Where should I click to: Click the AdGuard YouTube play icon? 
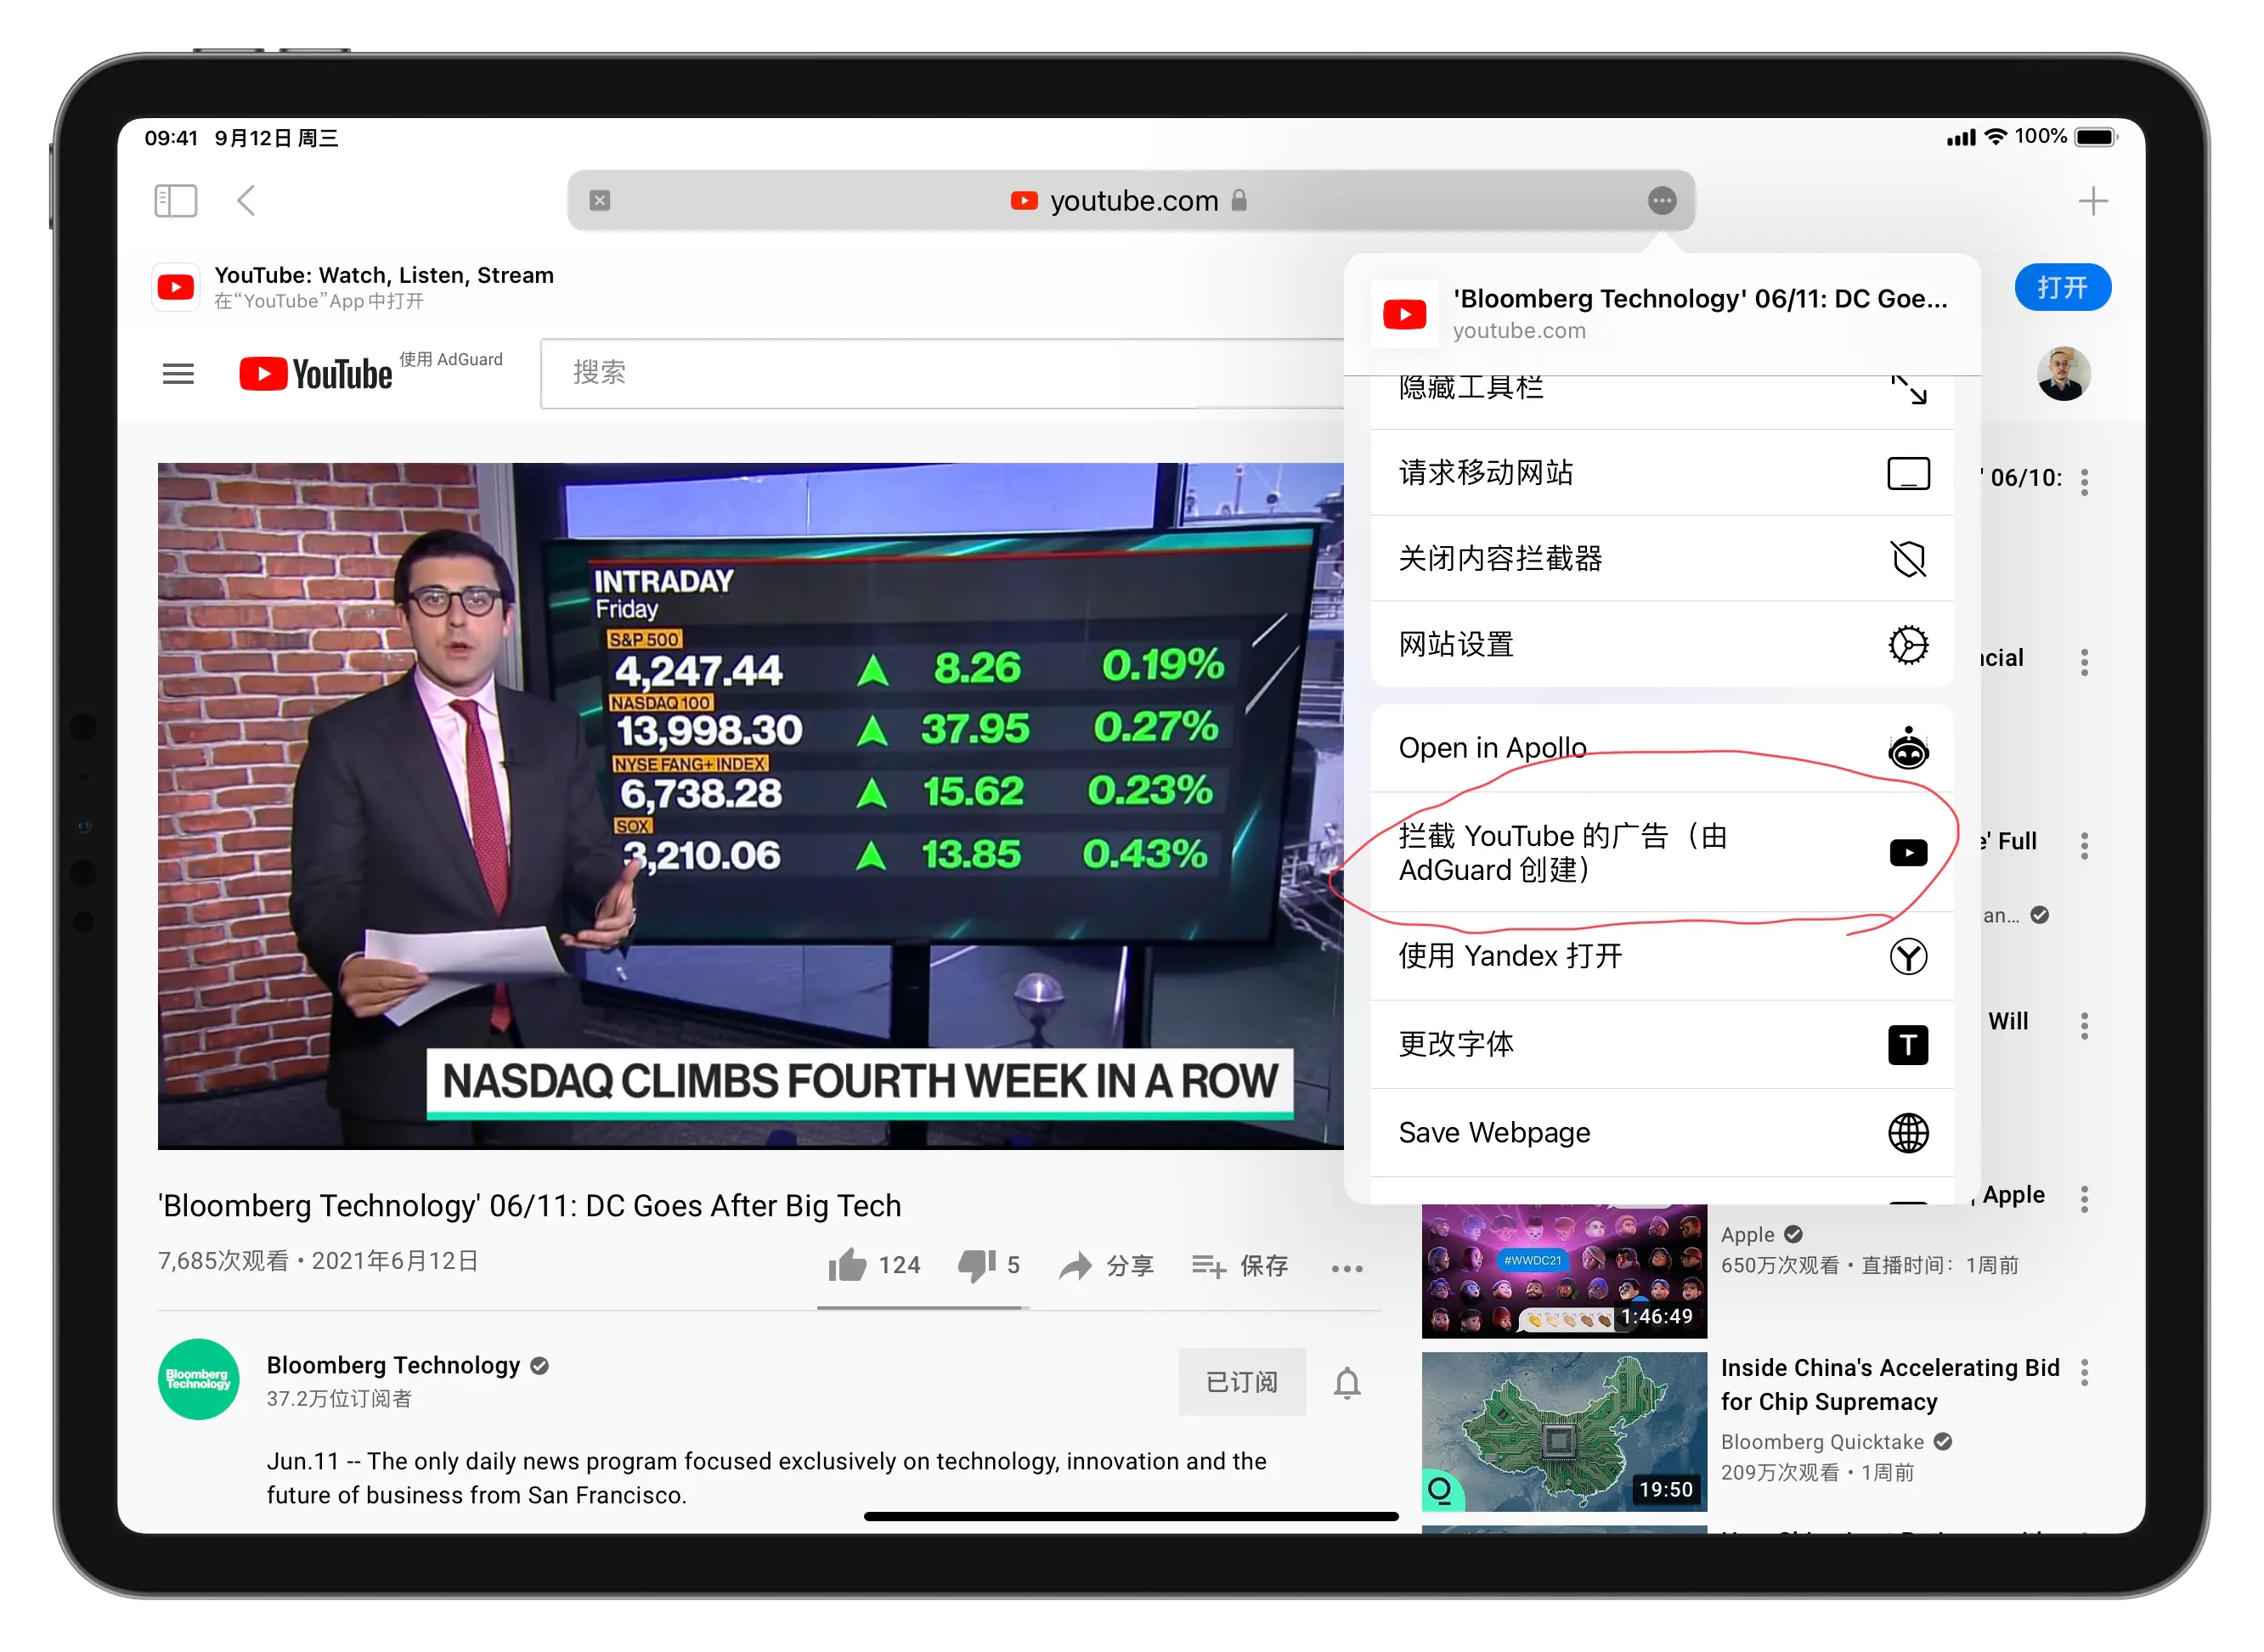point(1908,852)
